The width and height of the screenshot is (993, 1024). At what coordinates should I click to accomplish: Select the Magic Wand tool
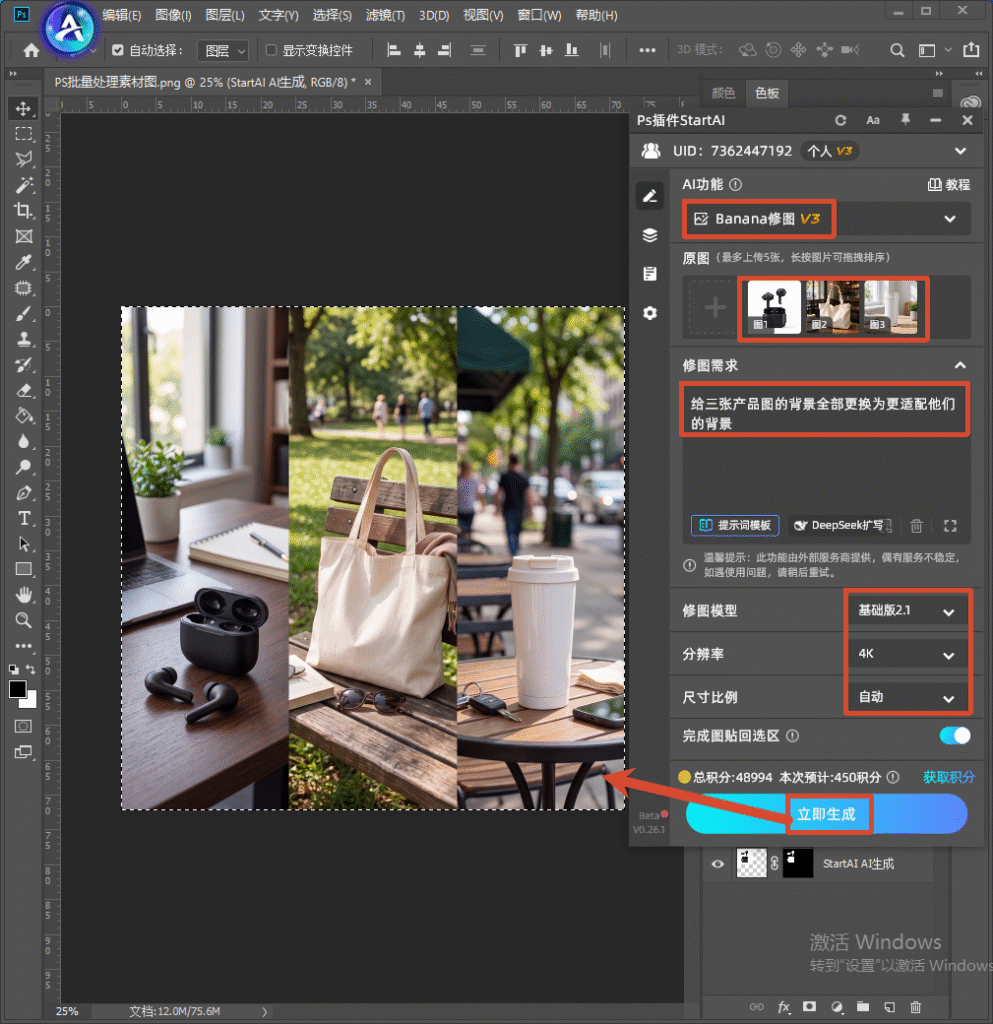(x=24, y=185)
